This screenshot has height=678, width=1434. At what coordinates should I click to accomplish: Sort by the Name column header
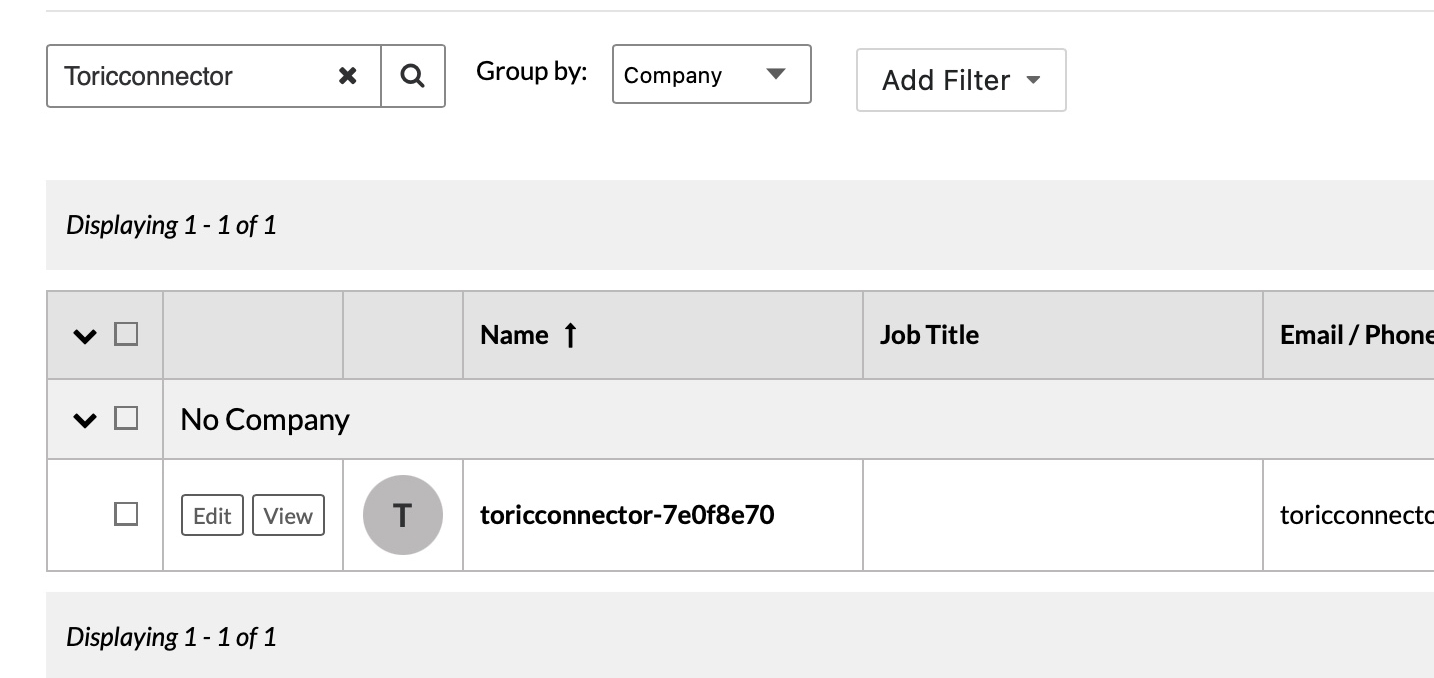tap(514, 335)
